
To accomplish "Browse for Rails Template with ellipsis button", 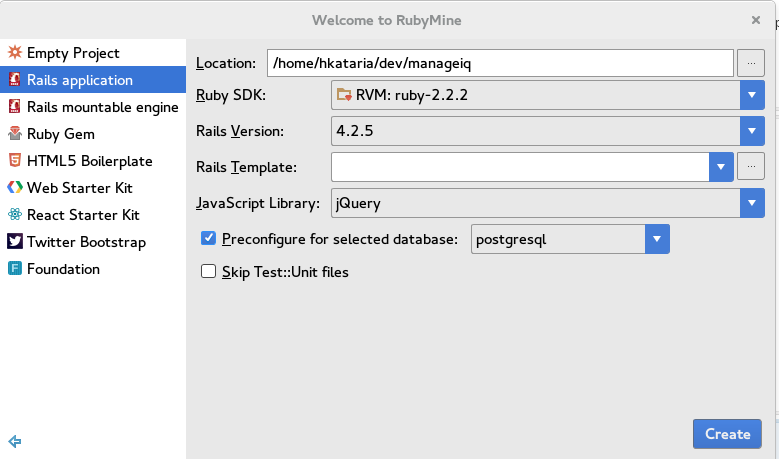I will 751,167.
